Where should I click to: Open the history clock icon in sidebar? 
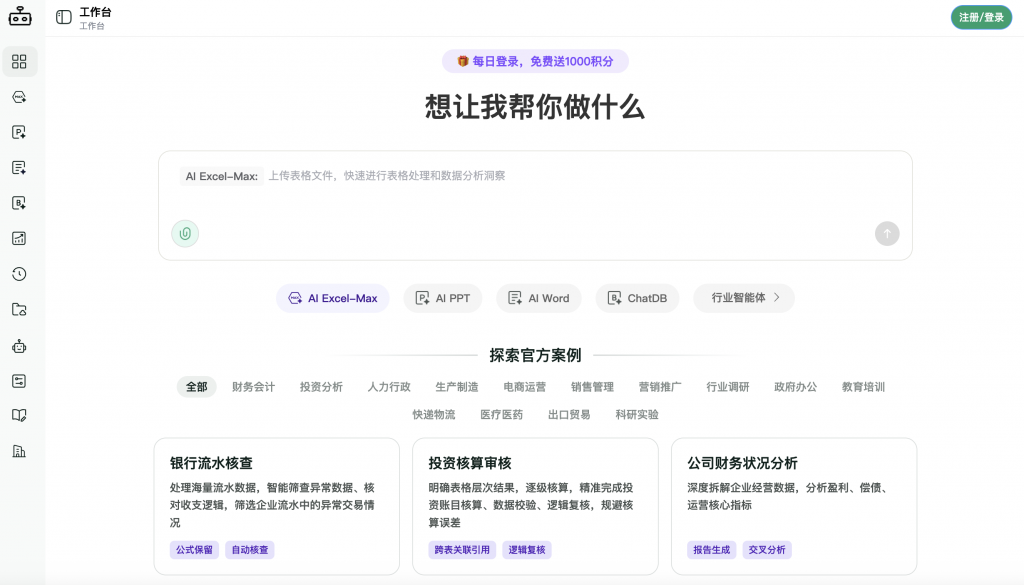click(20, 274)
